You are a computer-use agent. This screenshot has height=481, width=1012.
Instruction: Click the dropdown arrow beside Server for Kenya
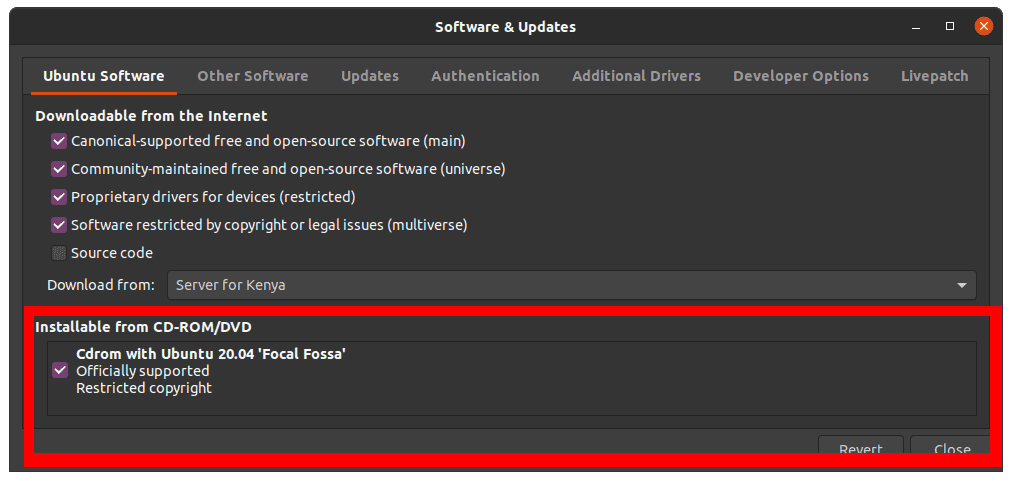tap(962, 285)
